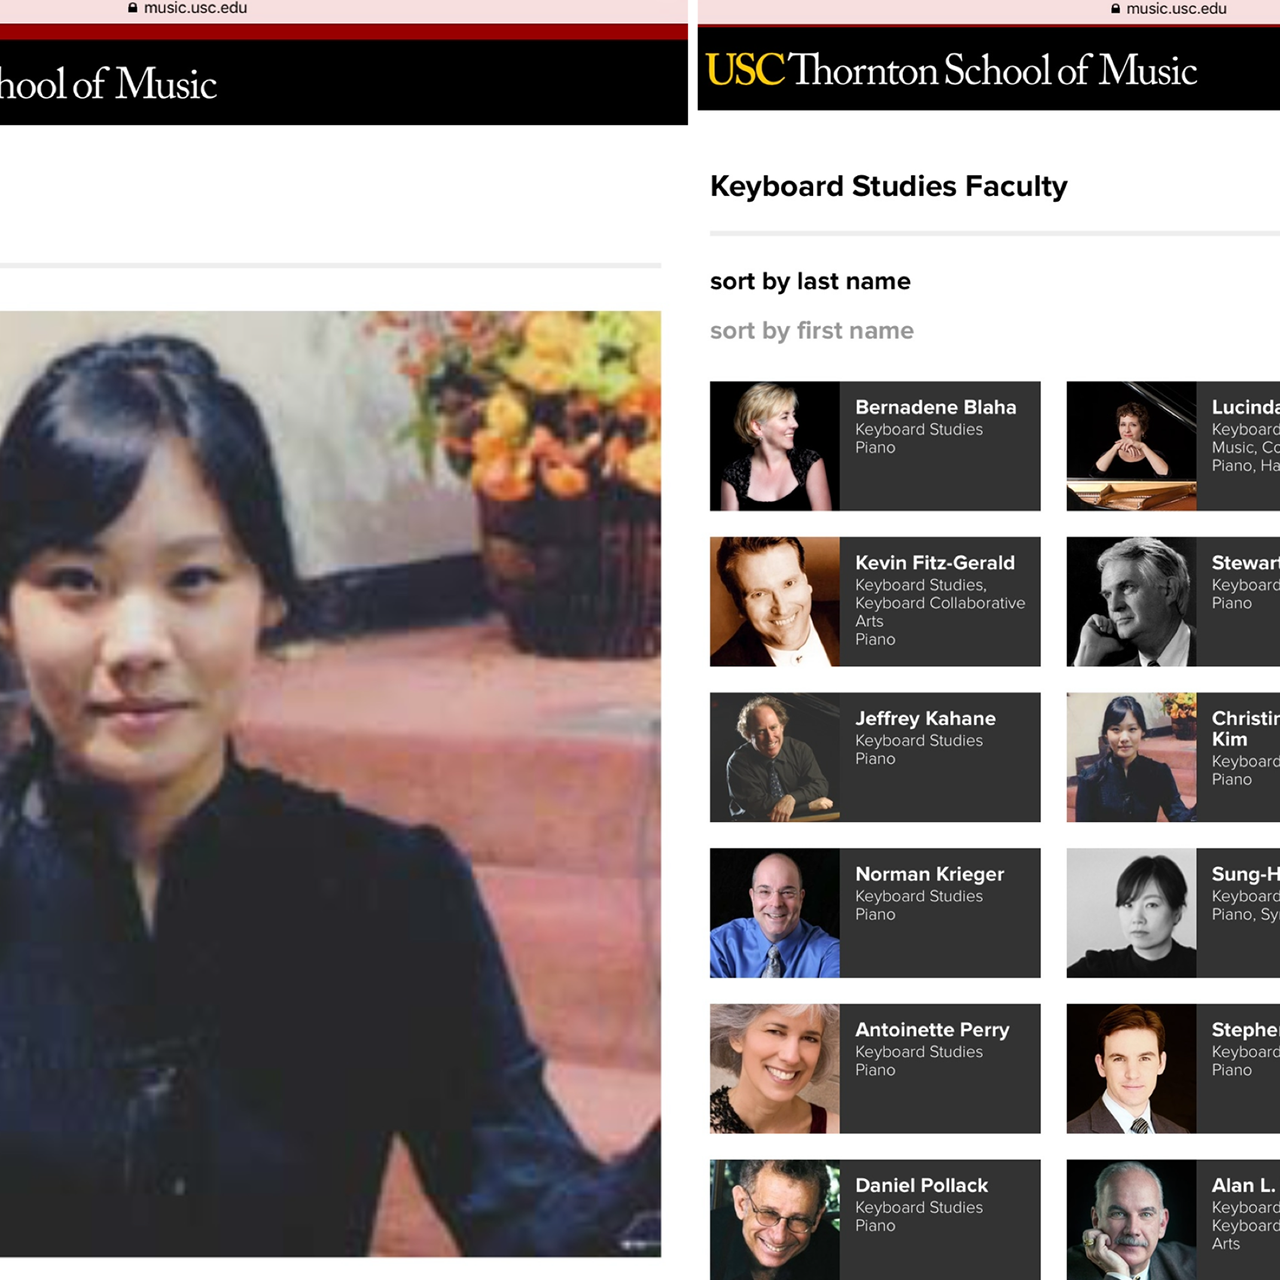Click Antoinette Perry's portrait thumbnail
This screenshot has width=1280, height=1280.
coord(775,1069)
